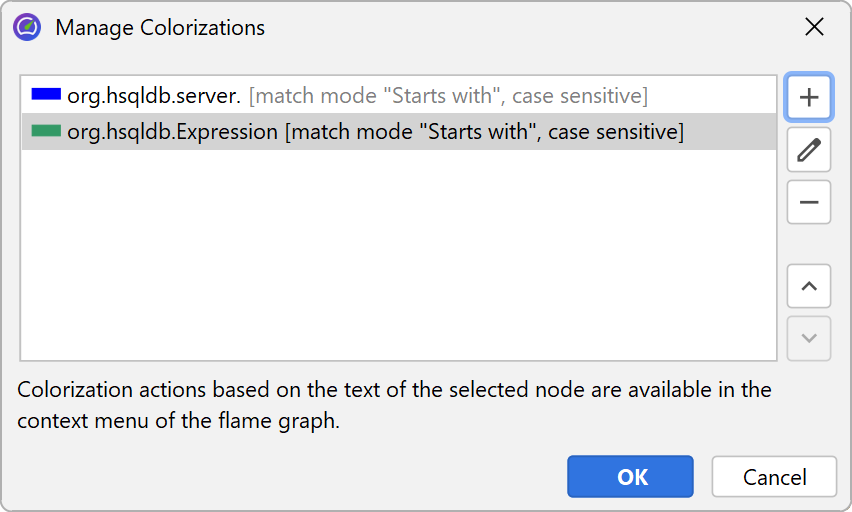
Task: Click the green swatch for org.hsqldb.Expression
Action: 46,131
